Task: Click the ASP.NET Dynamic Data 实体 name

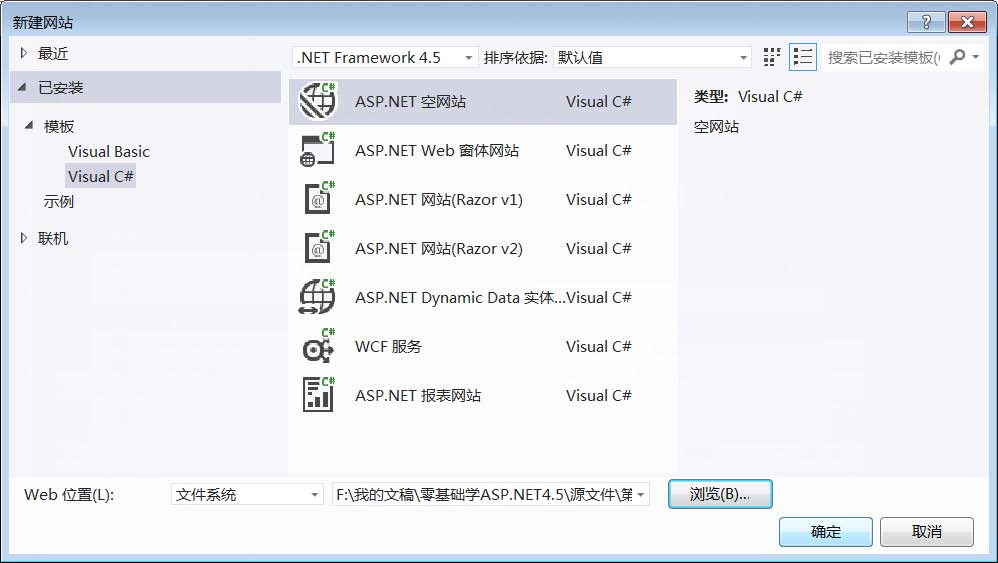Action: click(x=460, y=298)
